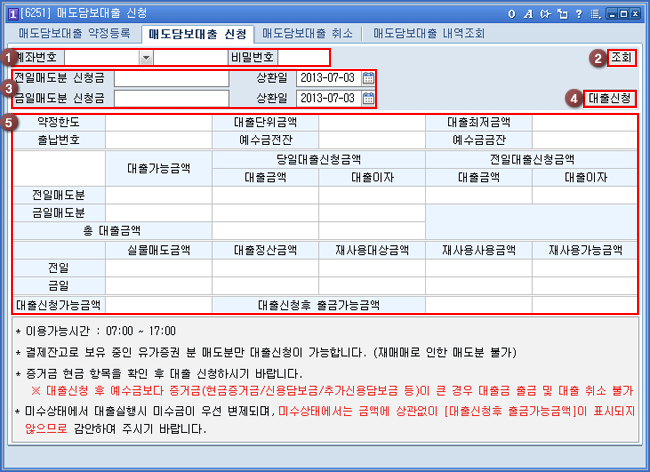The image size is (650, 472).
Task: Focus the 비밀번호 input field
Action: [302, 58]
